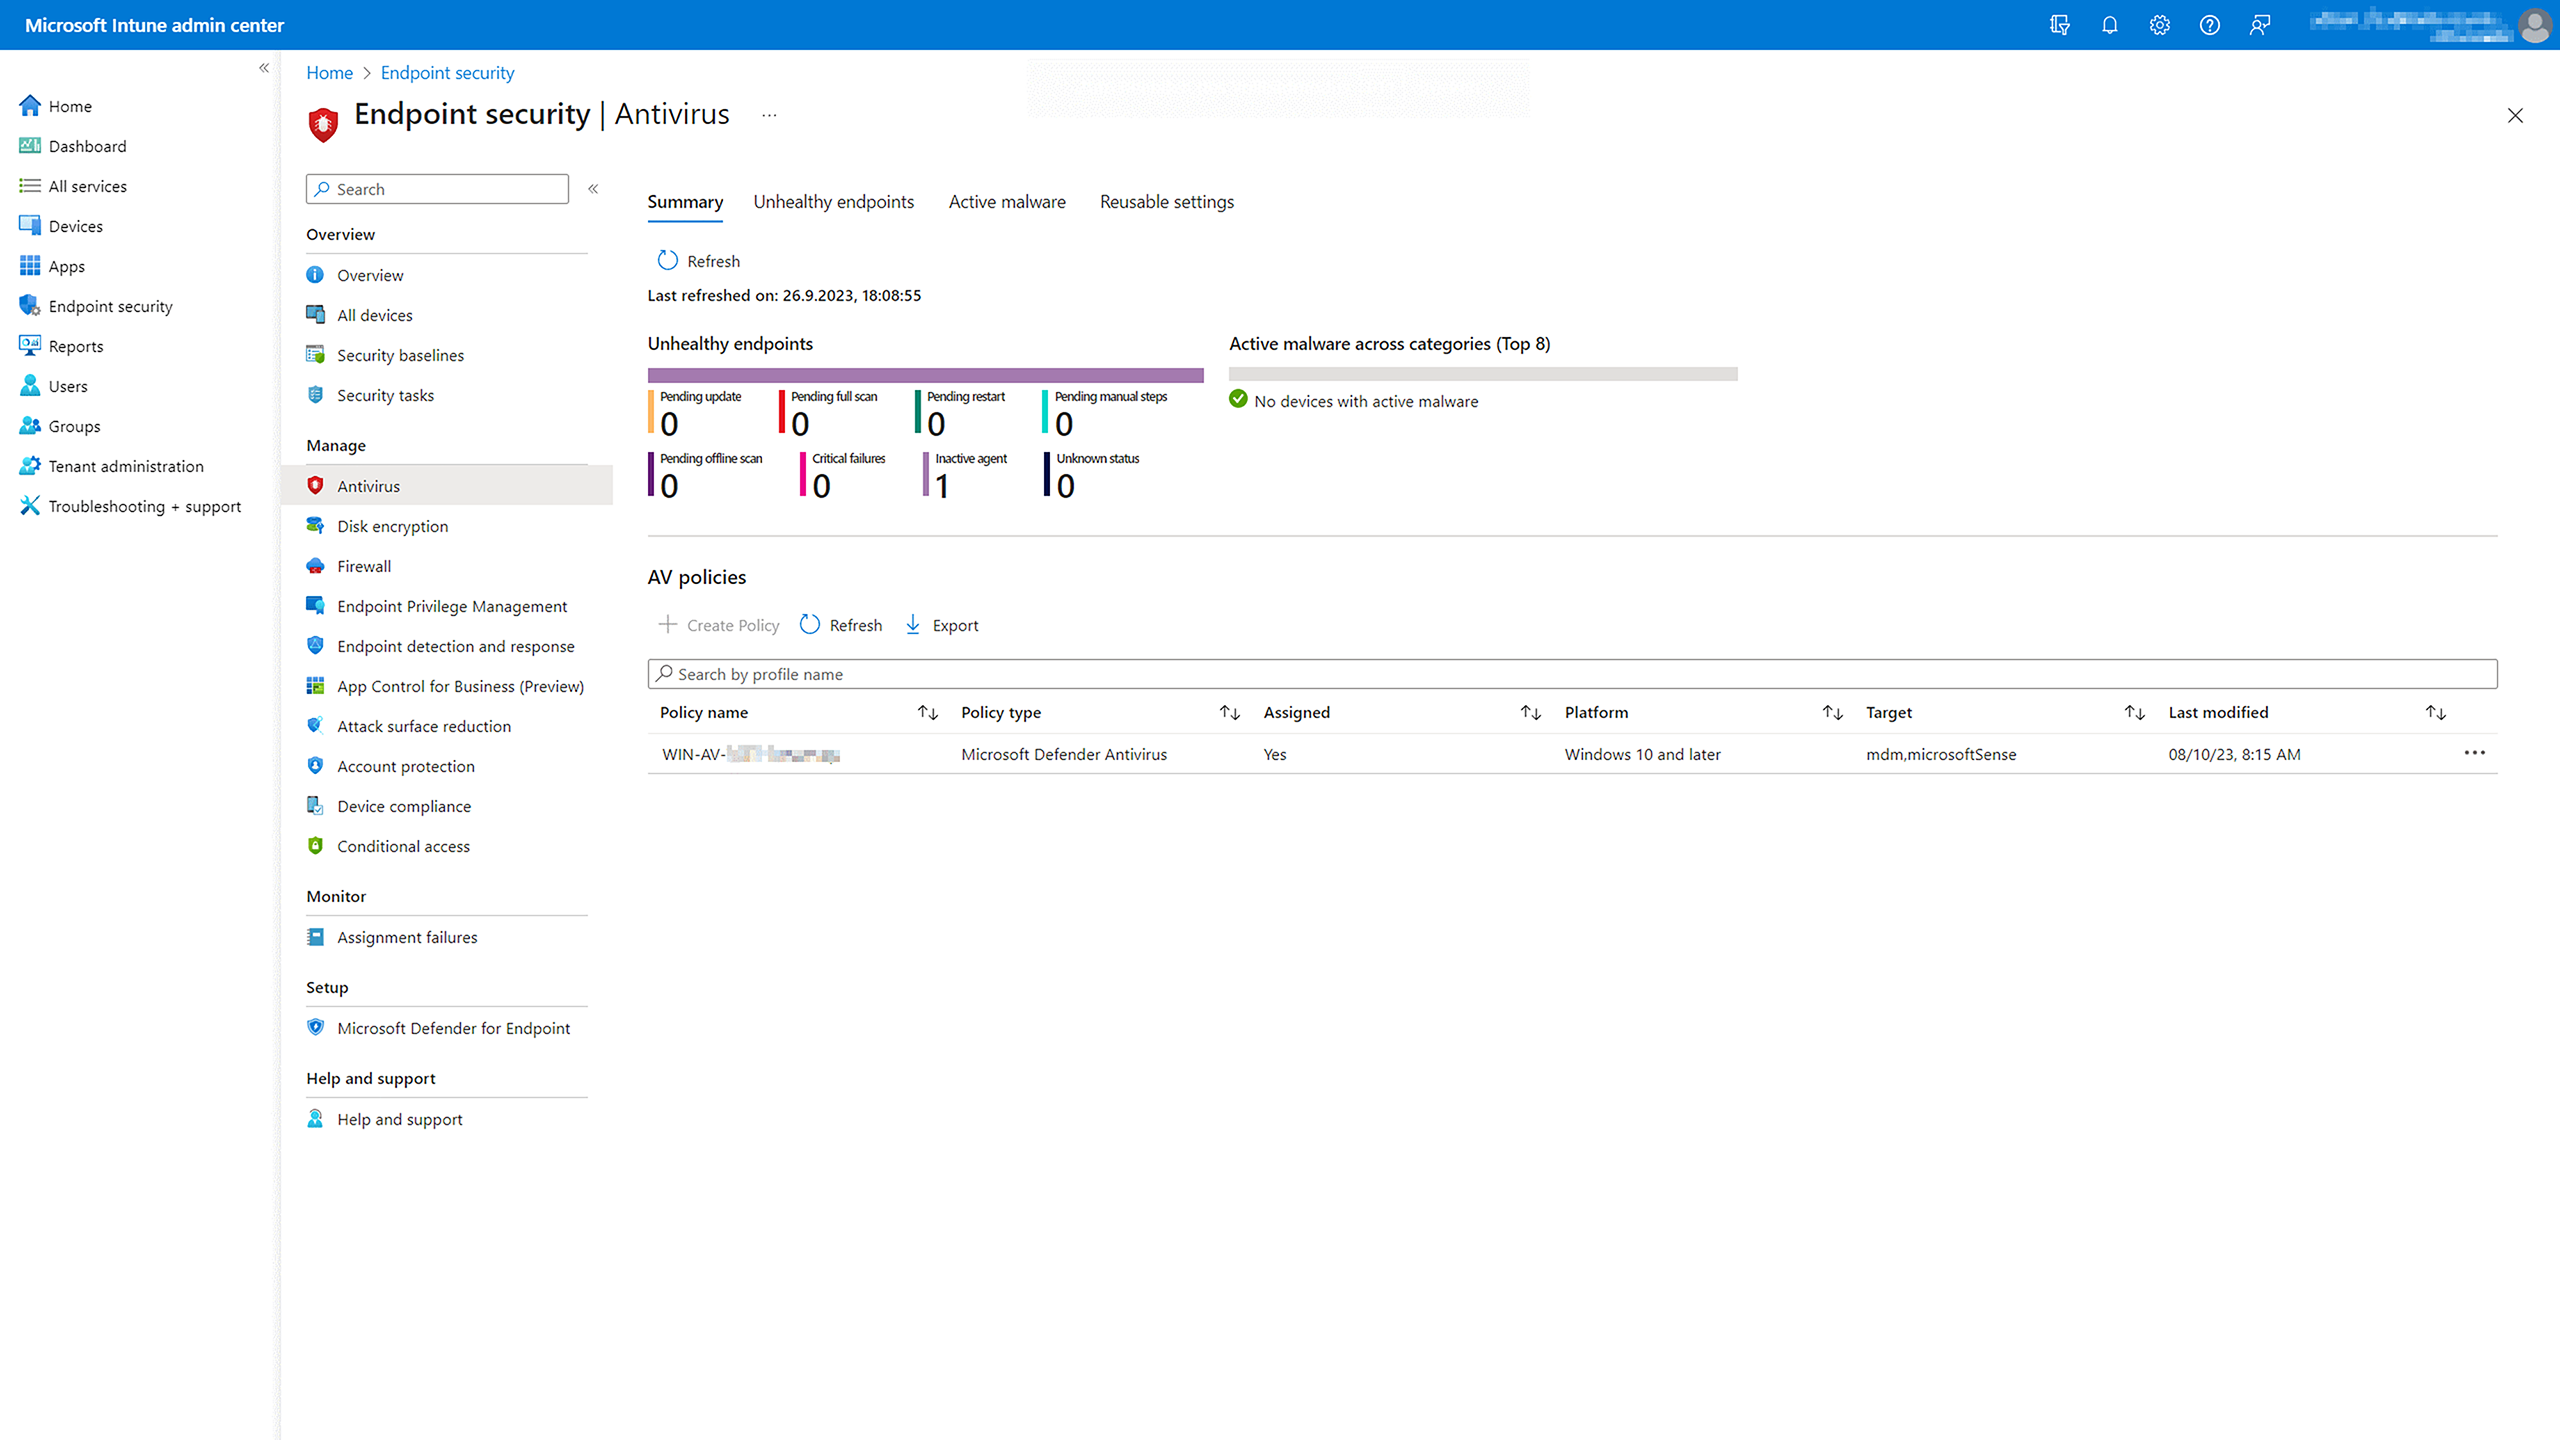This screenshot has height=1440, width=2560.
Task: Switch to the Unhealthy endpoints tab
Action: [x=833, y=201]
